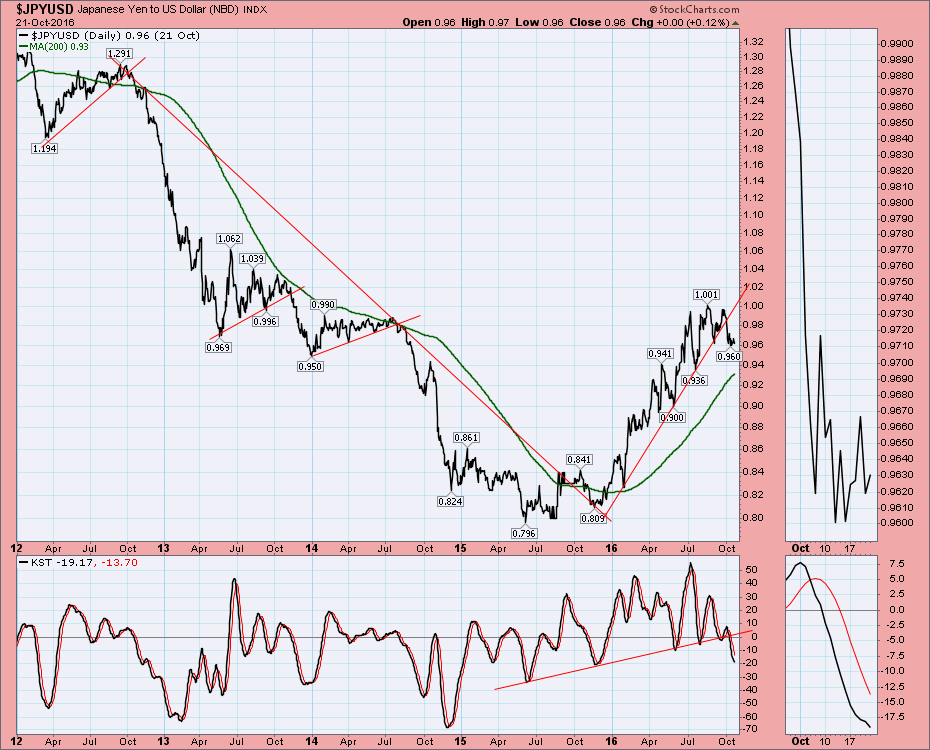The height and width of the screenshot is (750, 930).
Task: Click the $JPYUSD ticker symbol title
Action: 44,9
